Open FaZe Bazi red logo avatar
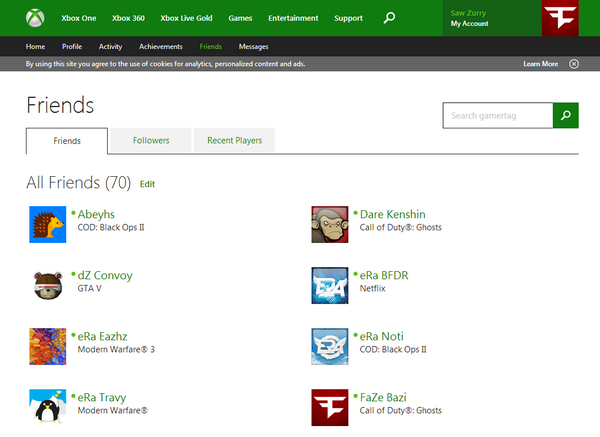Screen dimensions: 600x437 pos(329,408)
